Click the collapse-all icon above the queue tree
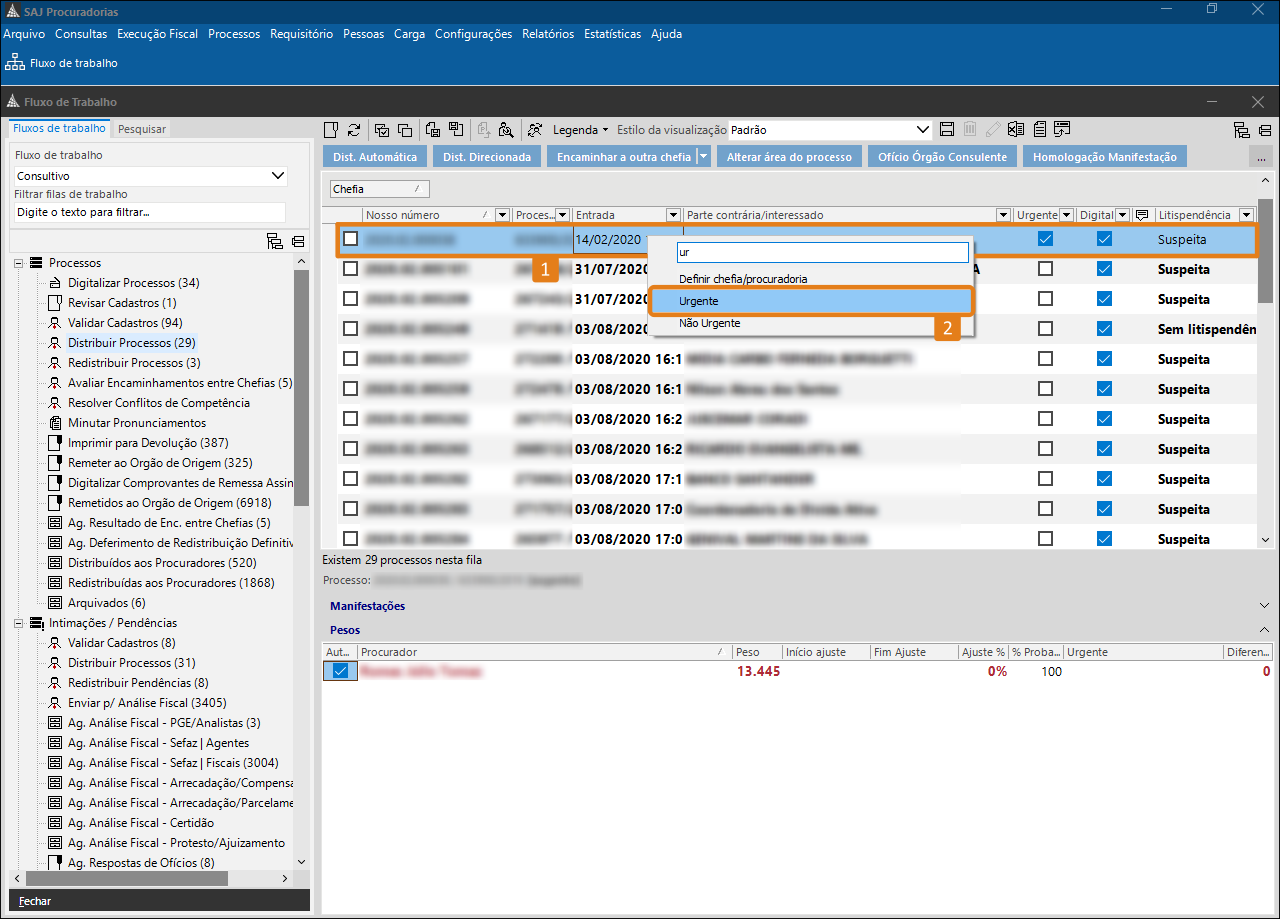1280x919 pixels. click(x=298, y=241)
